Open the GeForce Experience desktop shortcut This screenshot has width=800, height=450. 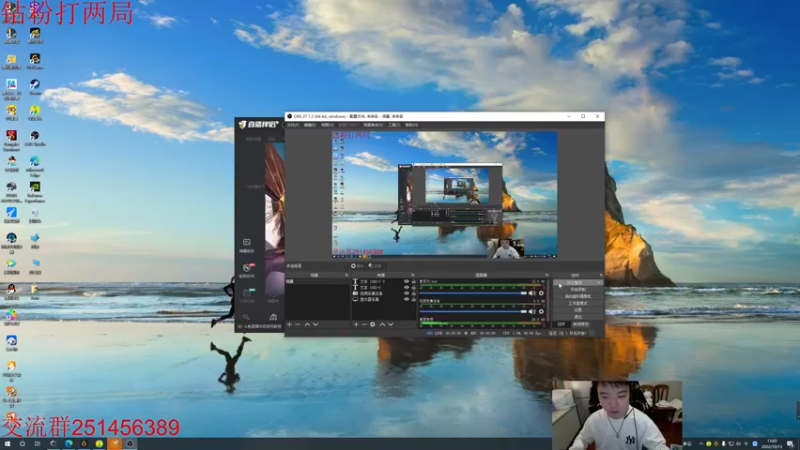(x=35, y=192)
